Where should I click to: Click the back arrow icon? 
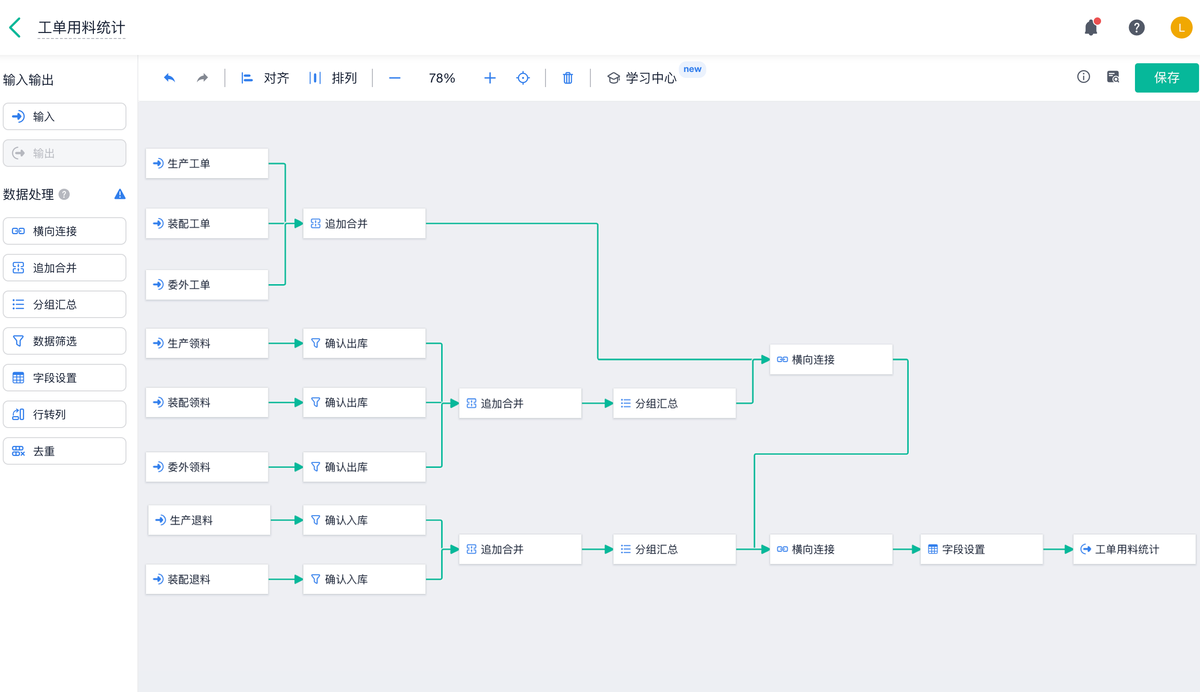tap(15, 28)
